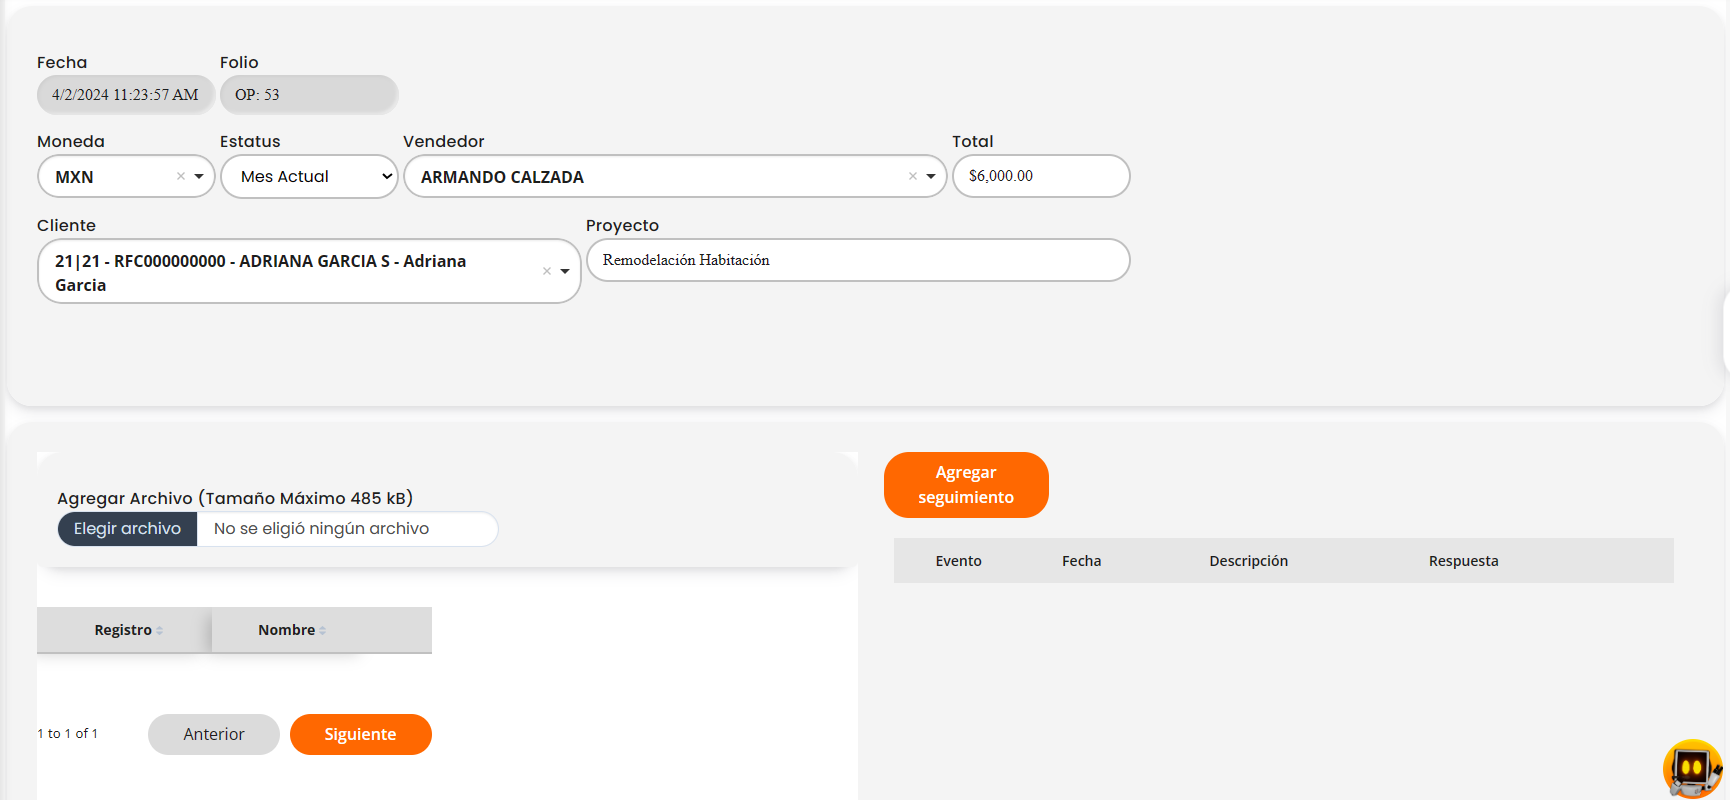The height and width of the screenshot is (800, 1730).
Task: Click the Respuesta column header
Action: tap(1463, 561)
